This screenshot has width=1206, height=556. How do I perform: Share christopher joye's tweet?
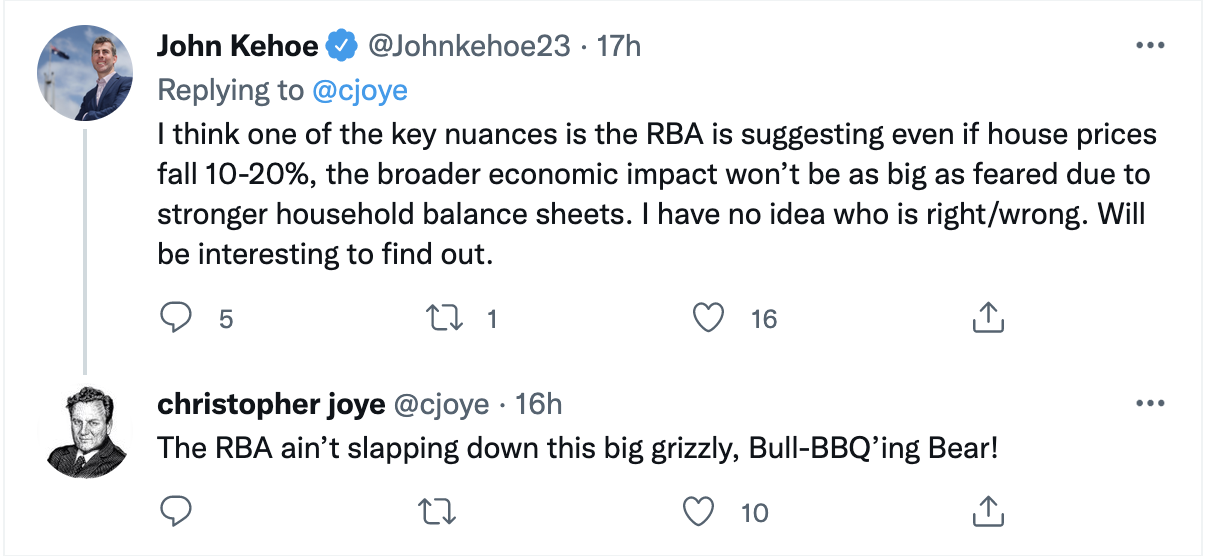pos(987,512)
